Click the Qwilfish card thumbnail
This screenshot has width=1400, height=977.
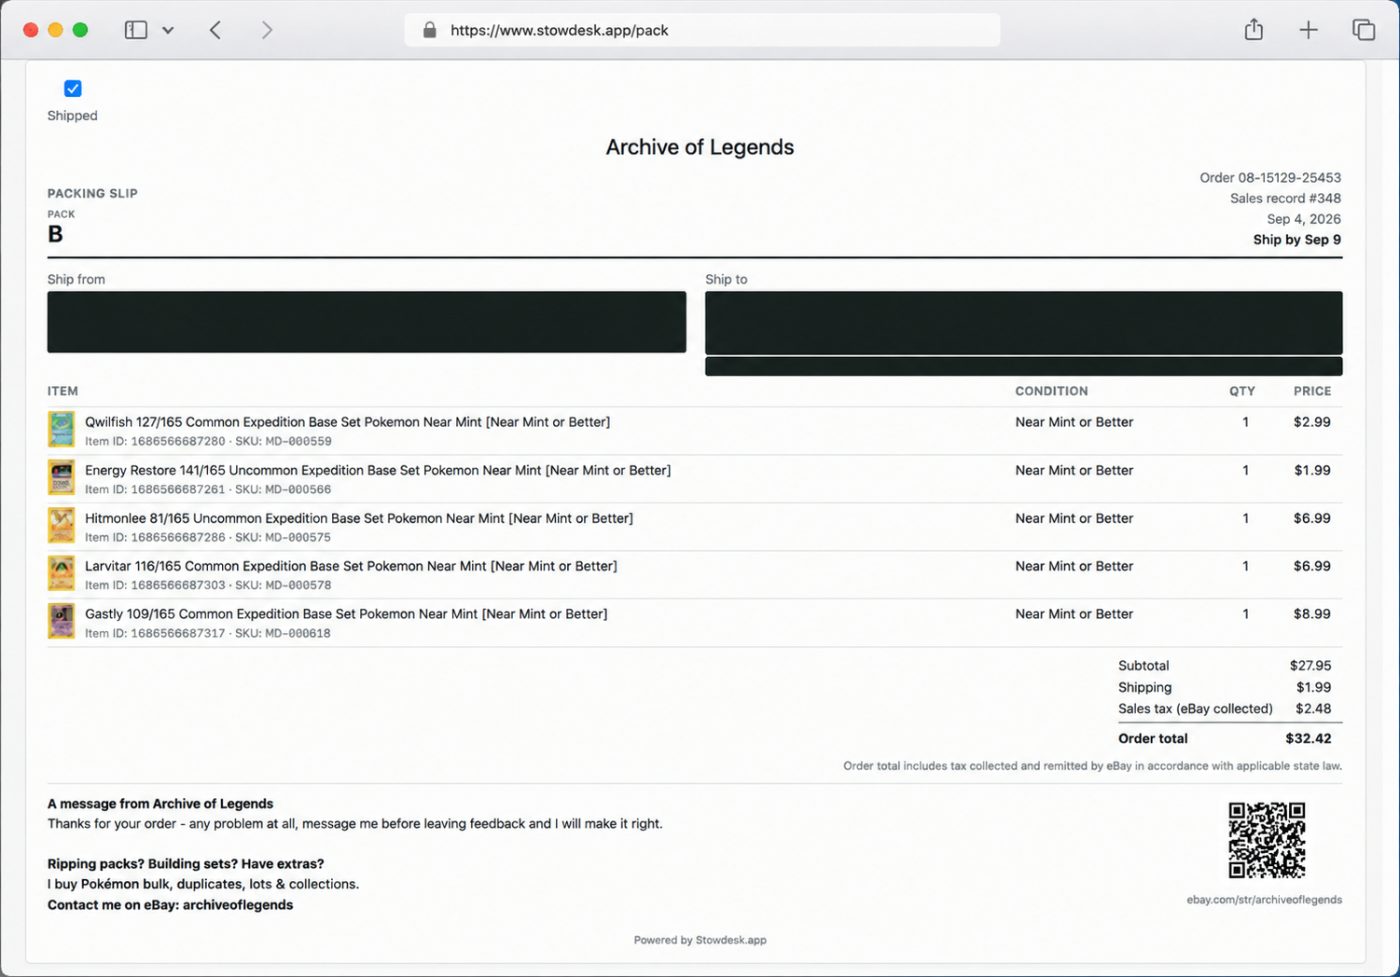click(x=61, y=429)
